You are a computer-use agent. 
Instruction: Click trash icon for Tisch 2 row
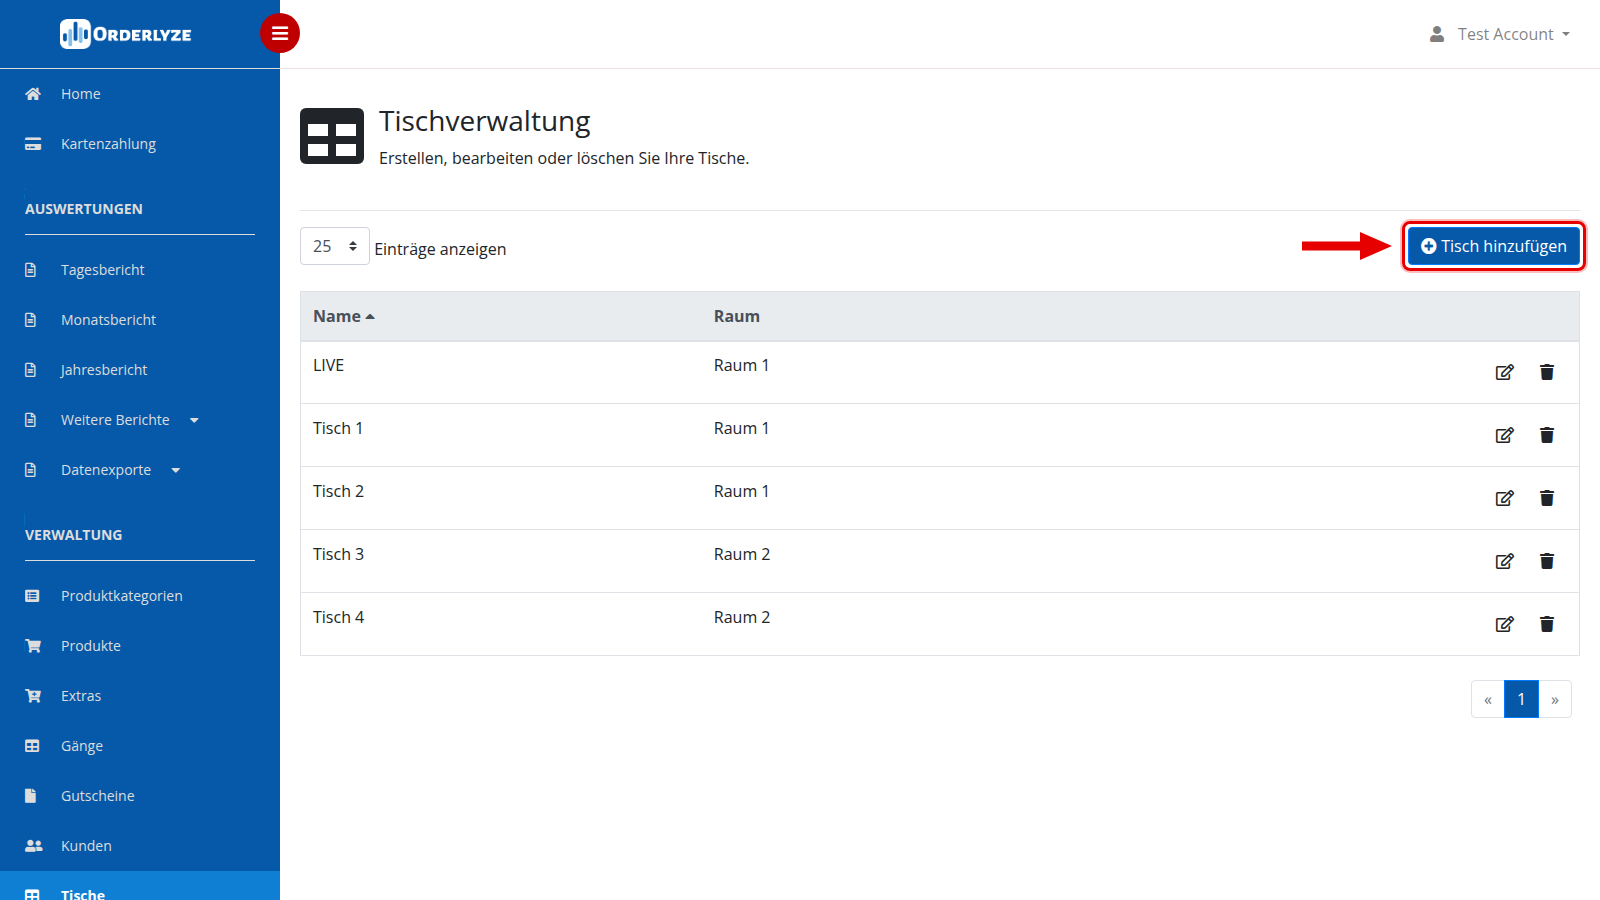pyautogui.click(x=1547, y=498)
